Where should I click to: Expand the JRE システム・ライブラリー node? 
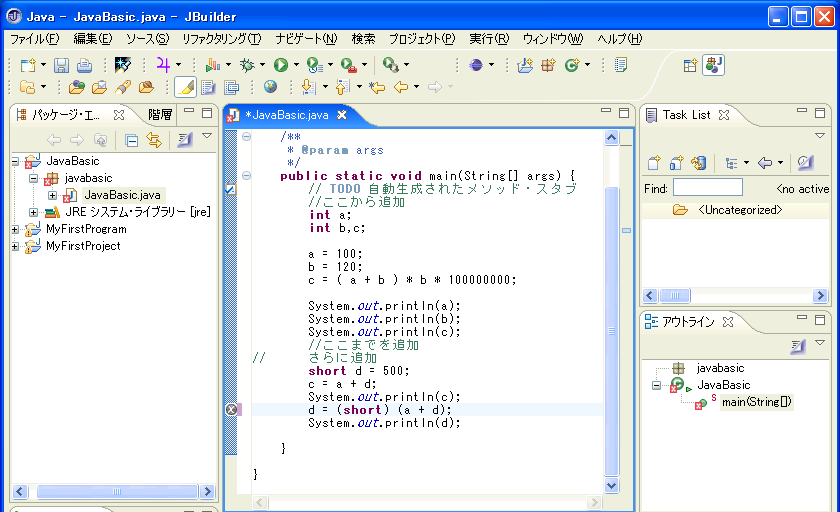click(x=34, y=212)
